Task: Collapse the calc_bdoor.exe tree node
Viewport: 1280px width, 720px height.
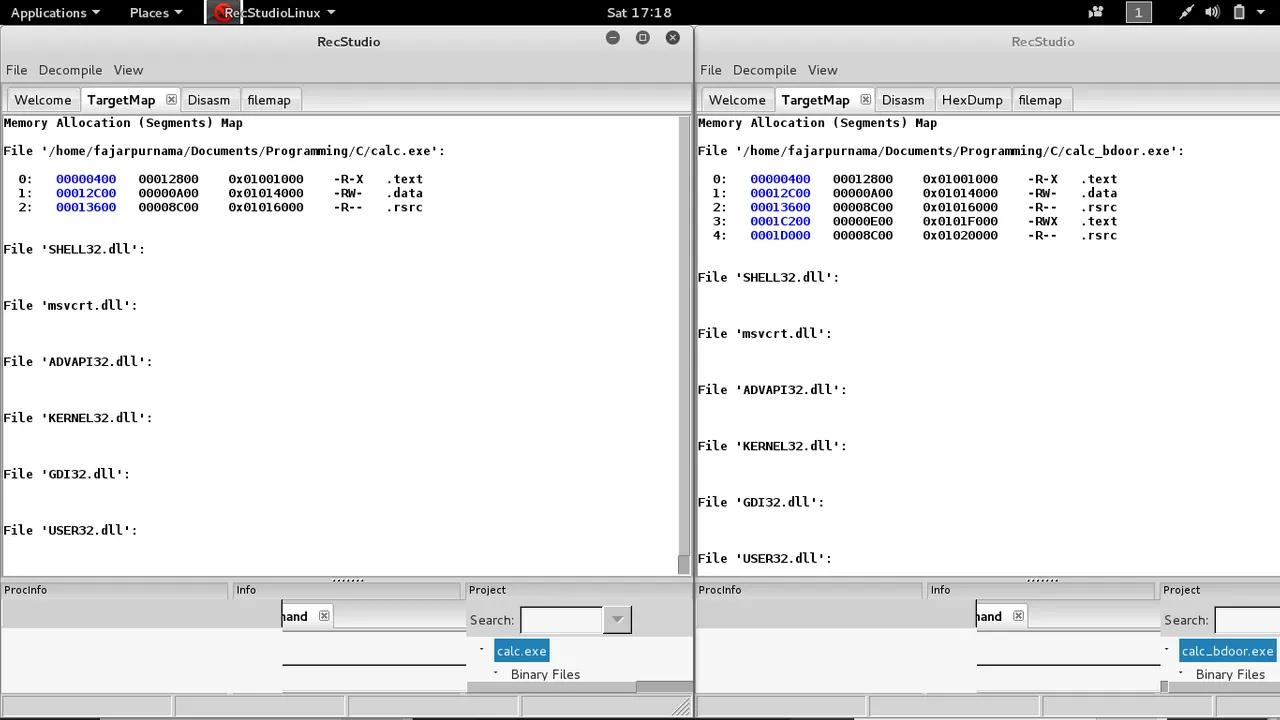Action: 1166,650
